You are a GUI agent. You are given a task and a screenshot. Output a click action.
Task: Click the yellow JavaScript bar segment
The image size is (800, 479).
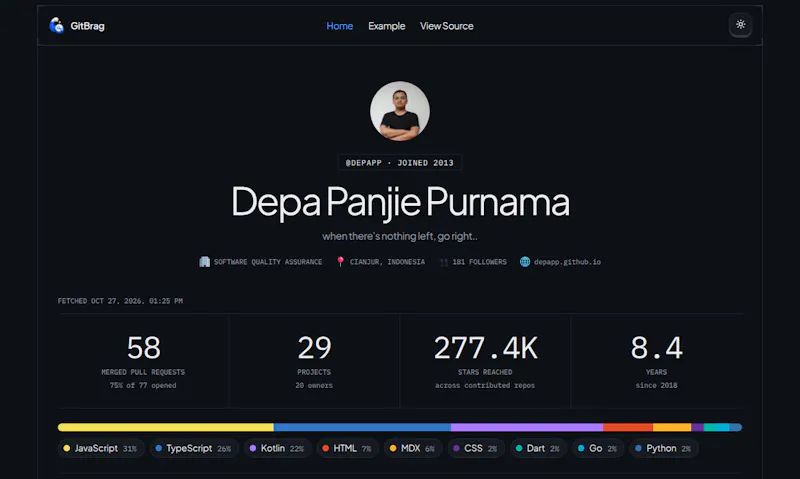[x=166, y=427]
